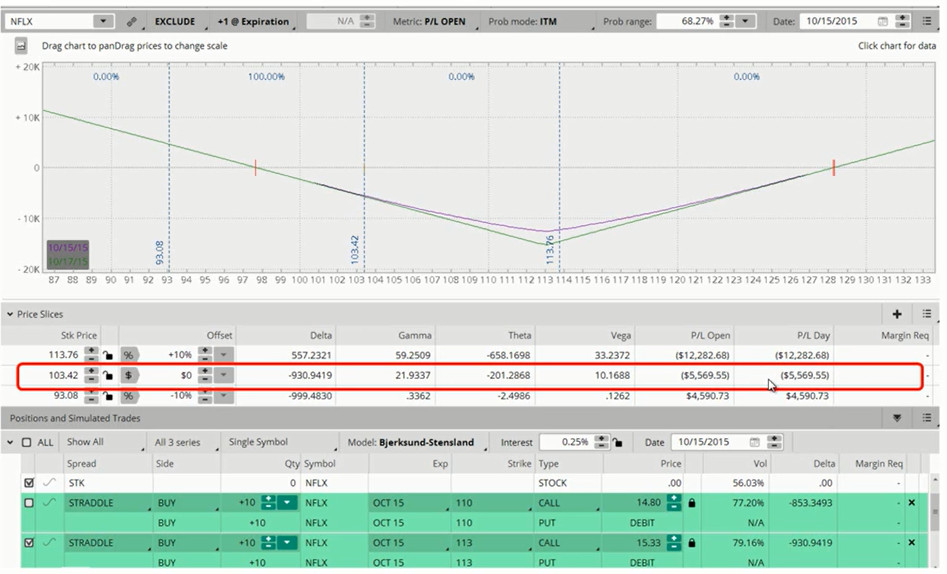Open top toolbar list menu icon

[927, 21]
